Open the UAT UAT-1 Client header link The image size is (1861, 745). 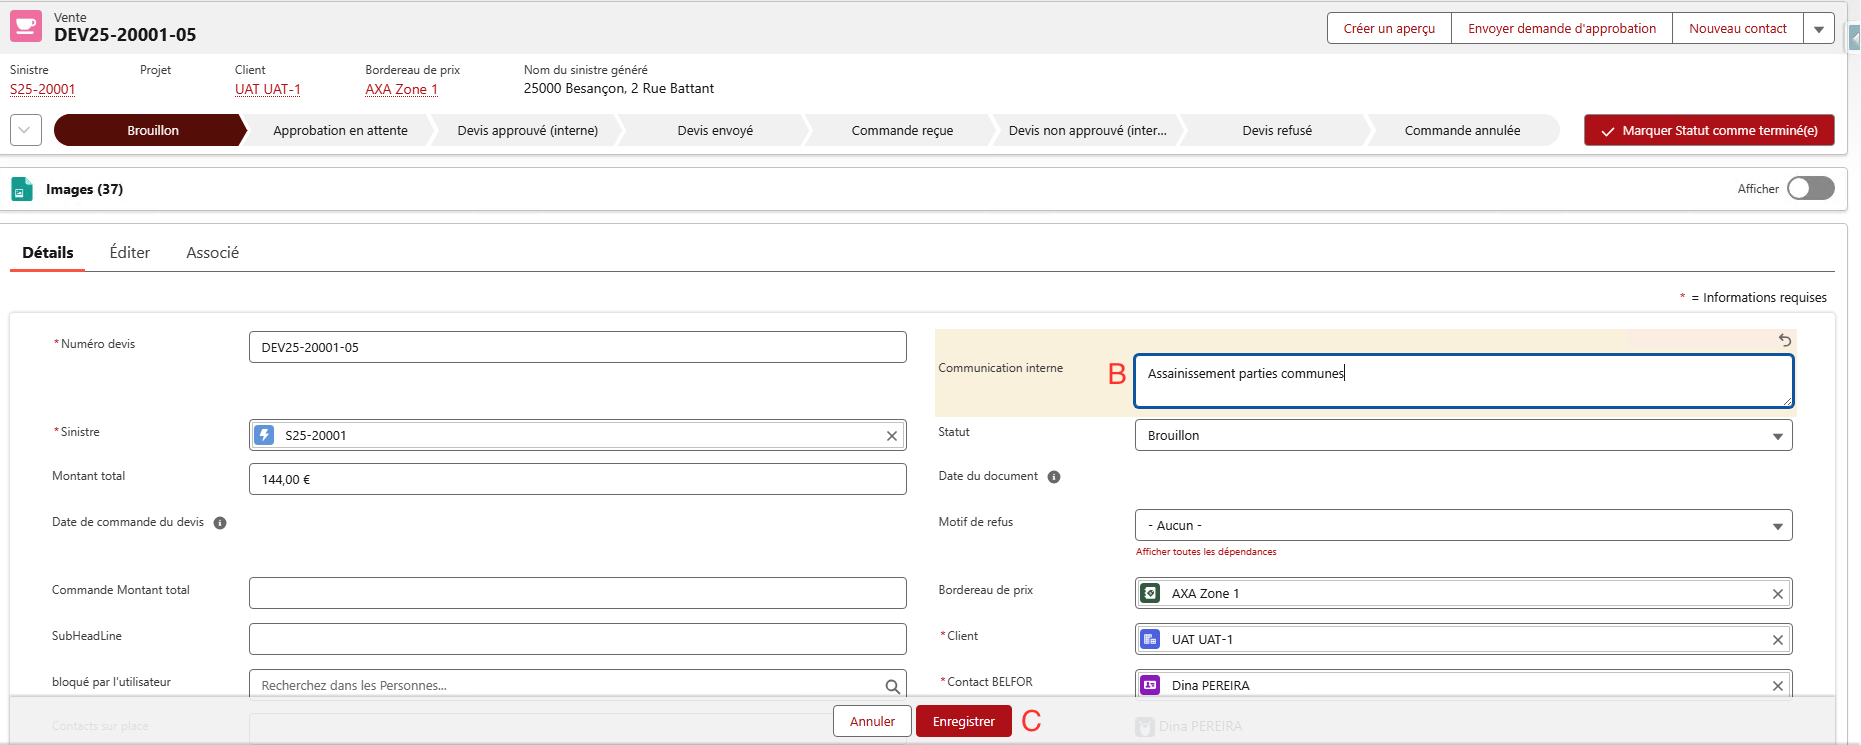pos(268,89)
